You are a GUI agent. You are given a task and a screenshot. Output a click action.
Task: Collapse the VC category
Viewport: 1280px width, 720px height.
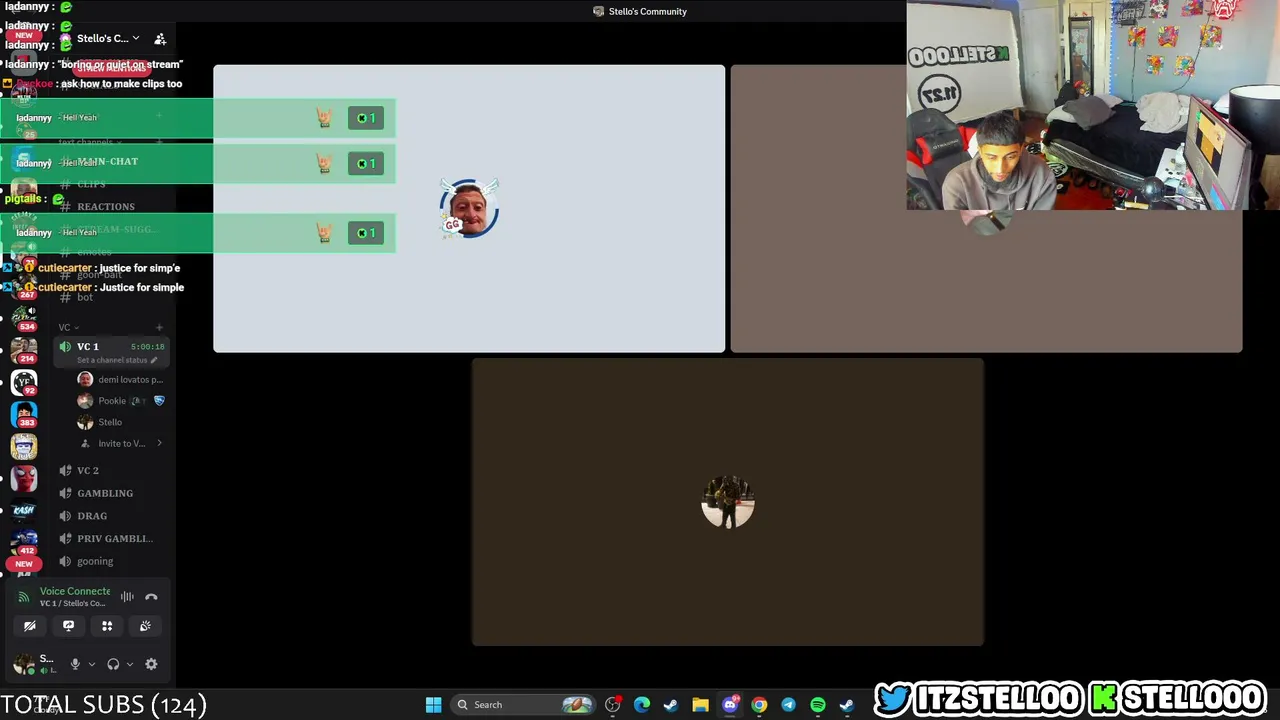tap(68, 327)
